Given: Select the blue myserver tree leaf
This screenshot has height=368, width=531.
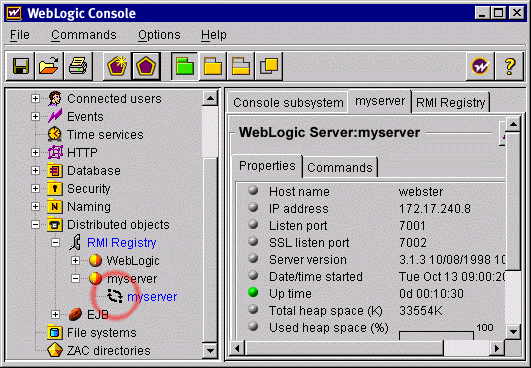Looking at the screenshot, I should click(x=152, y=297).
